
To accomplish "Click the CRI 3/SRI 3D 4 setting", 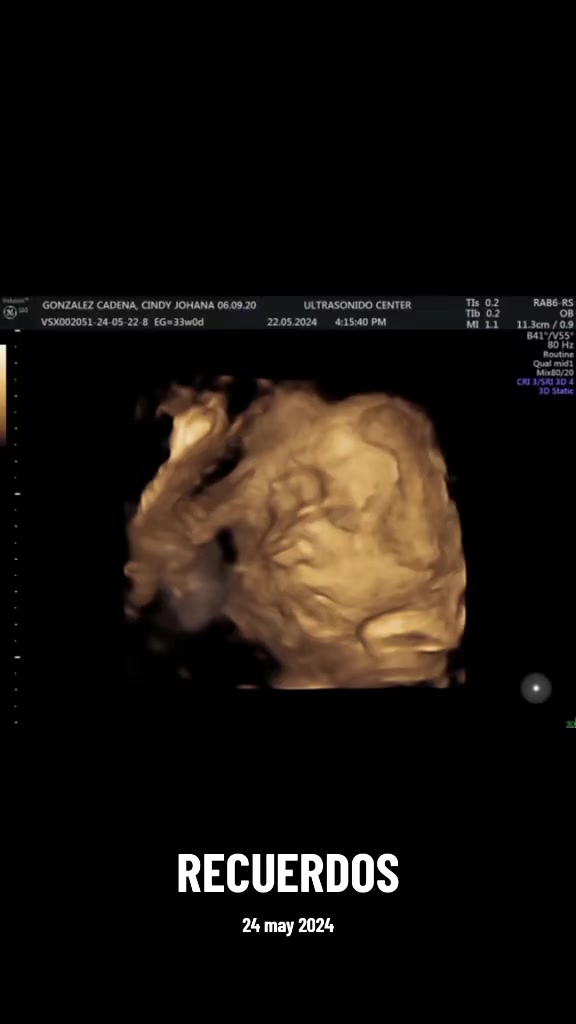I will (x=545, y=382).
